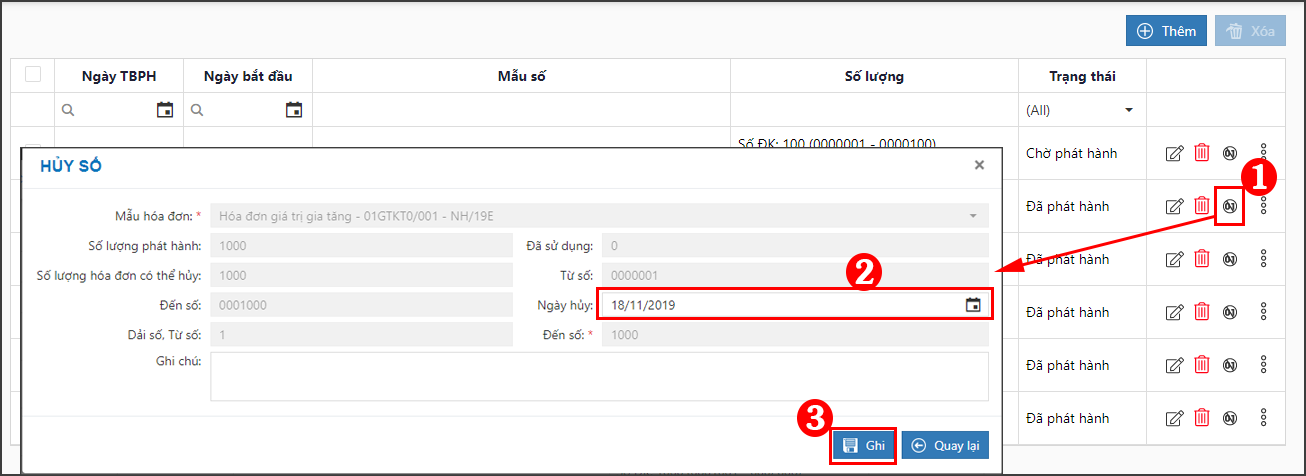Click edit icon in Chờ phát hành row
Screen dimensions: 1306x476
coord(1175,154)
